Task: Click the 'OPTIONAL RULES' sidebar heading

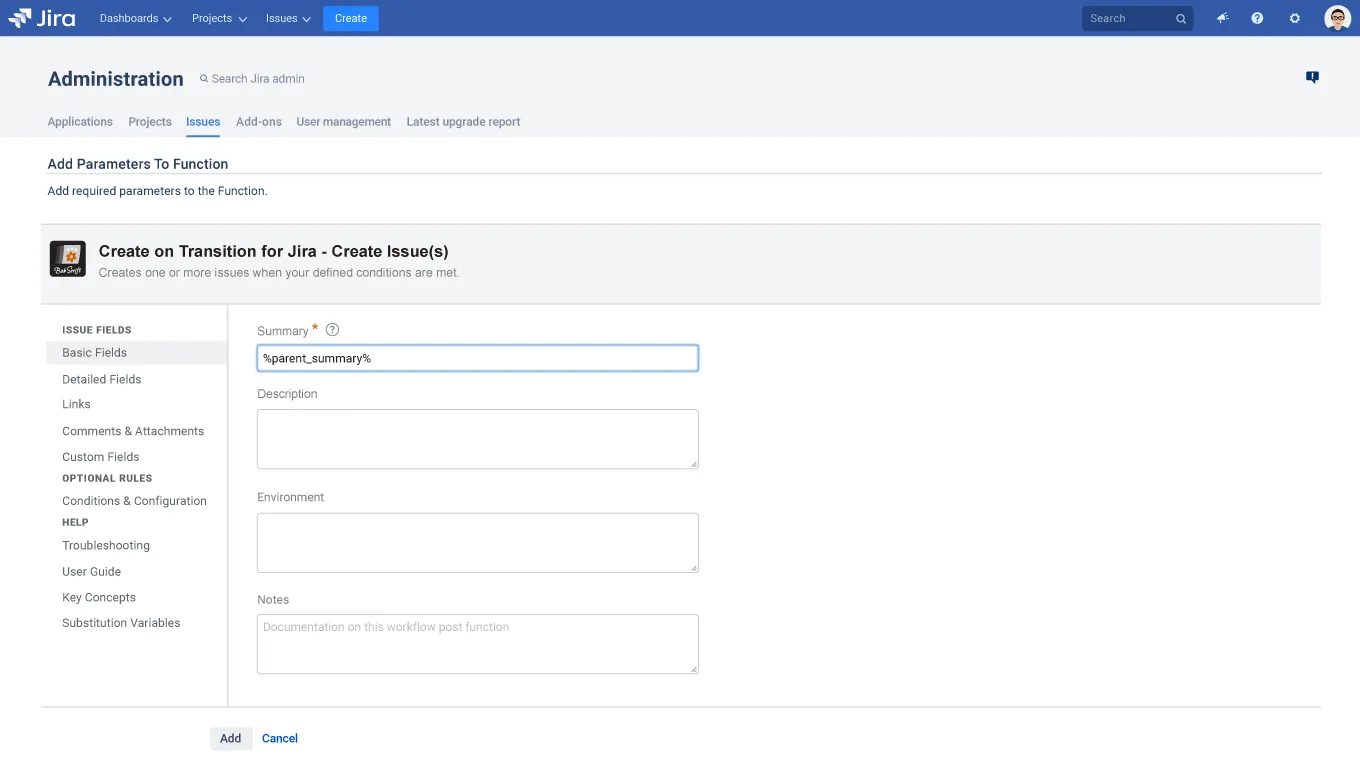Action: pos(107,478)
